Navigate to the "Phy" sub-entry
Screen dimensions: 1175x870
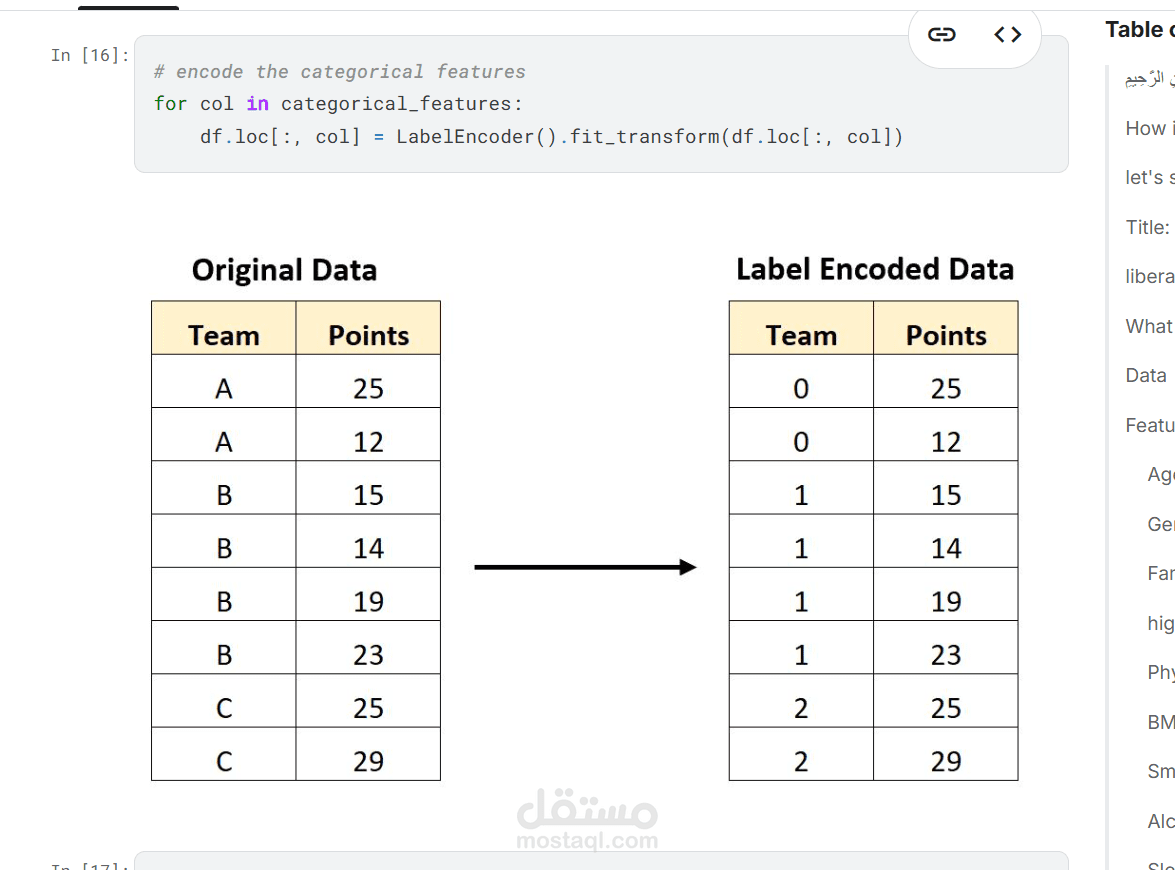click(1160, 672)
